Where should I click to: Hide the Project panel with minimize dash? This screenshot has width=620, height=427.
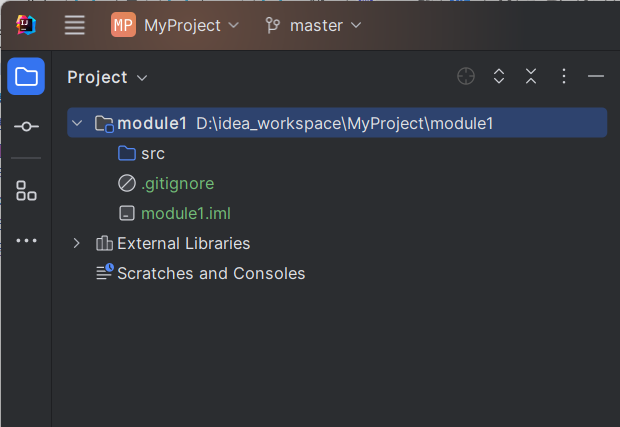pyautogui.click(x=596, y=77)
